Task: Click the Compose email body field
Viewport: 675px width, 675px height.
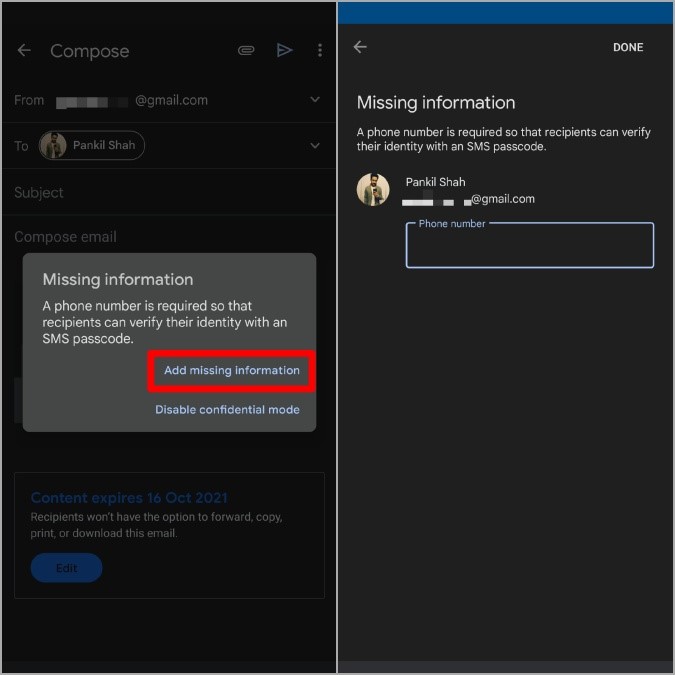Action: tap(169, 237)
